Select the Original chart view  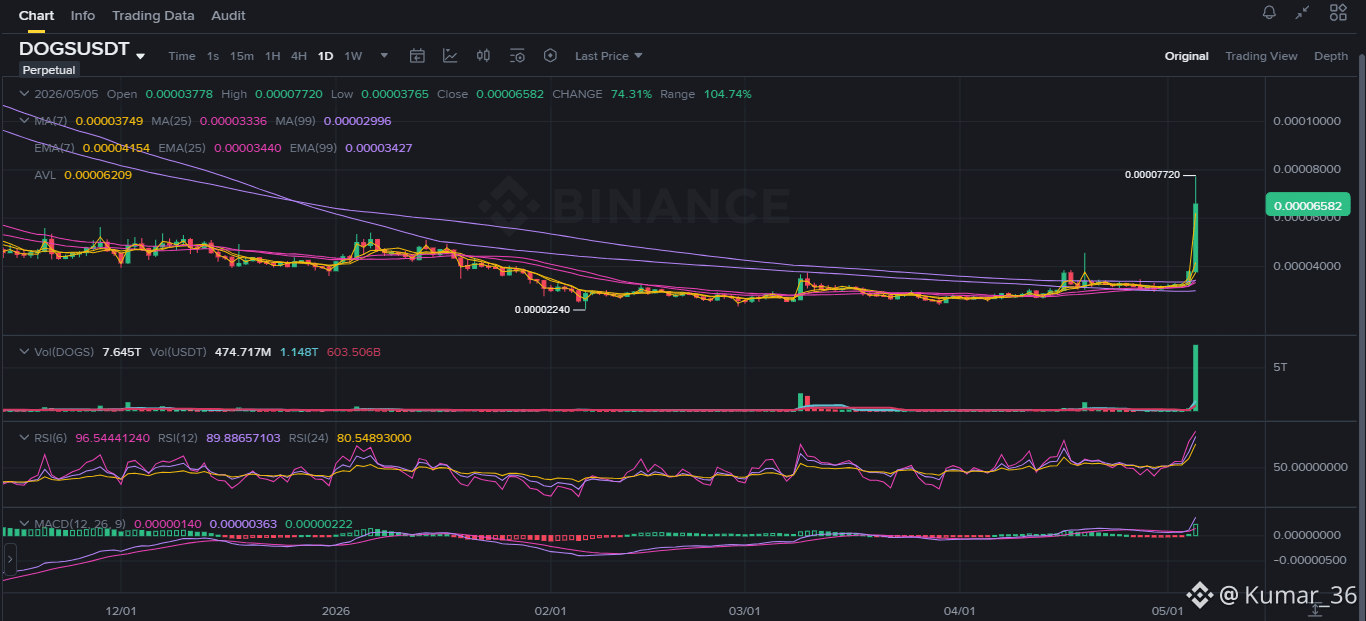click(1186, 56)
